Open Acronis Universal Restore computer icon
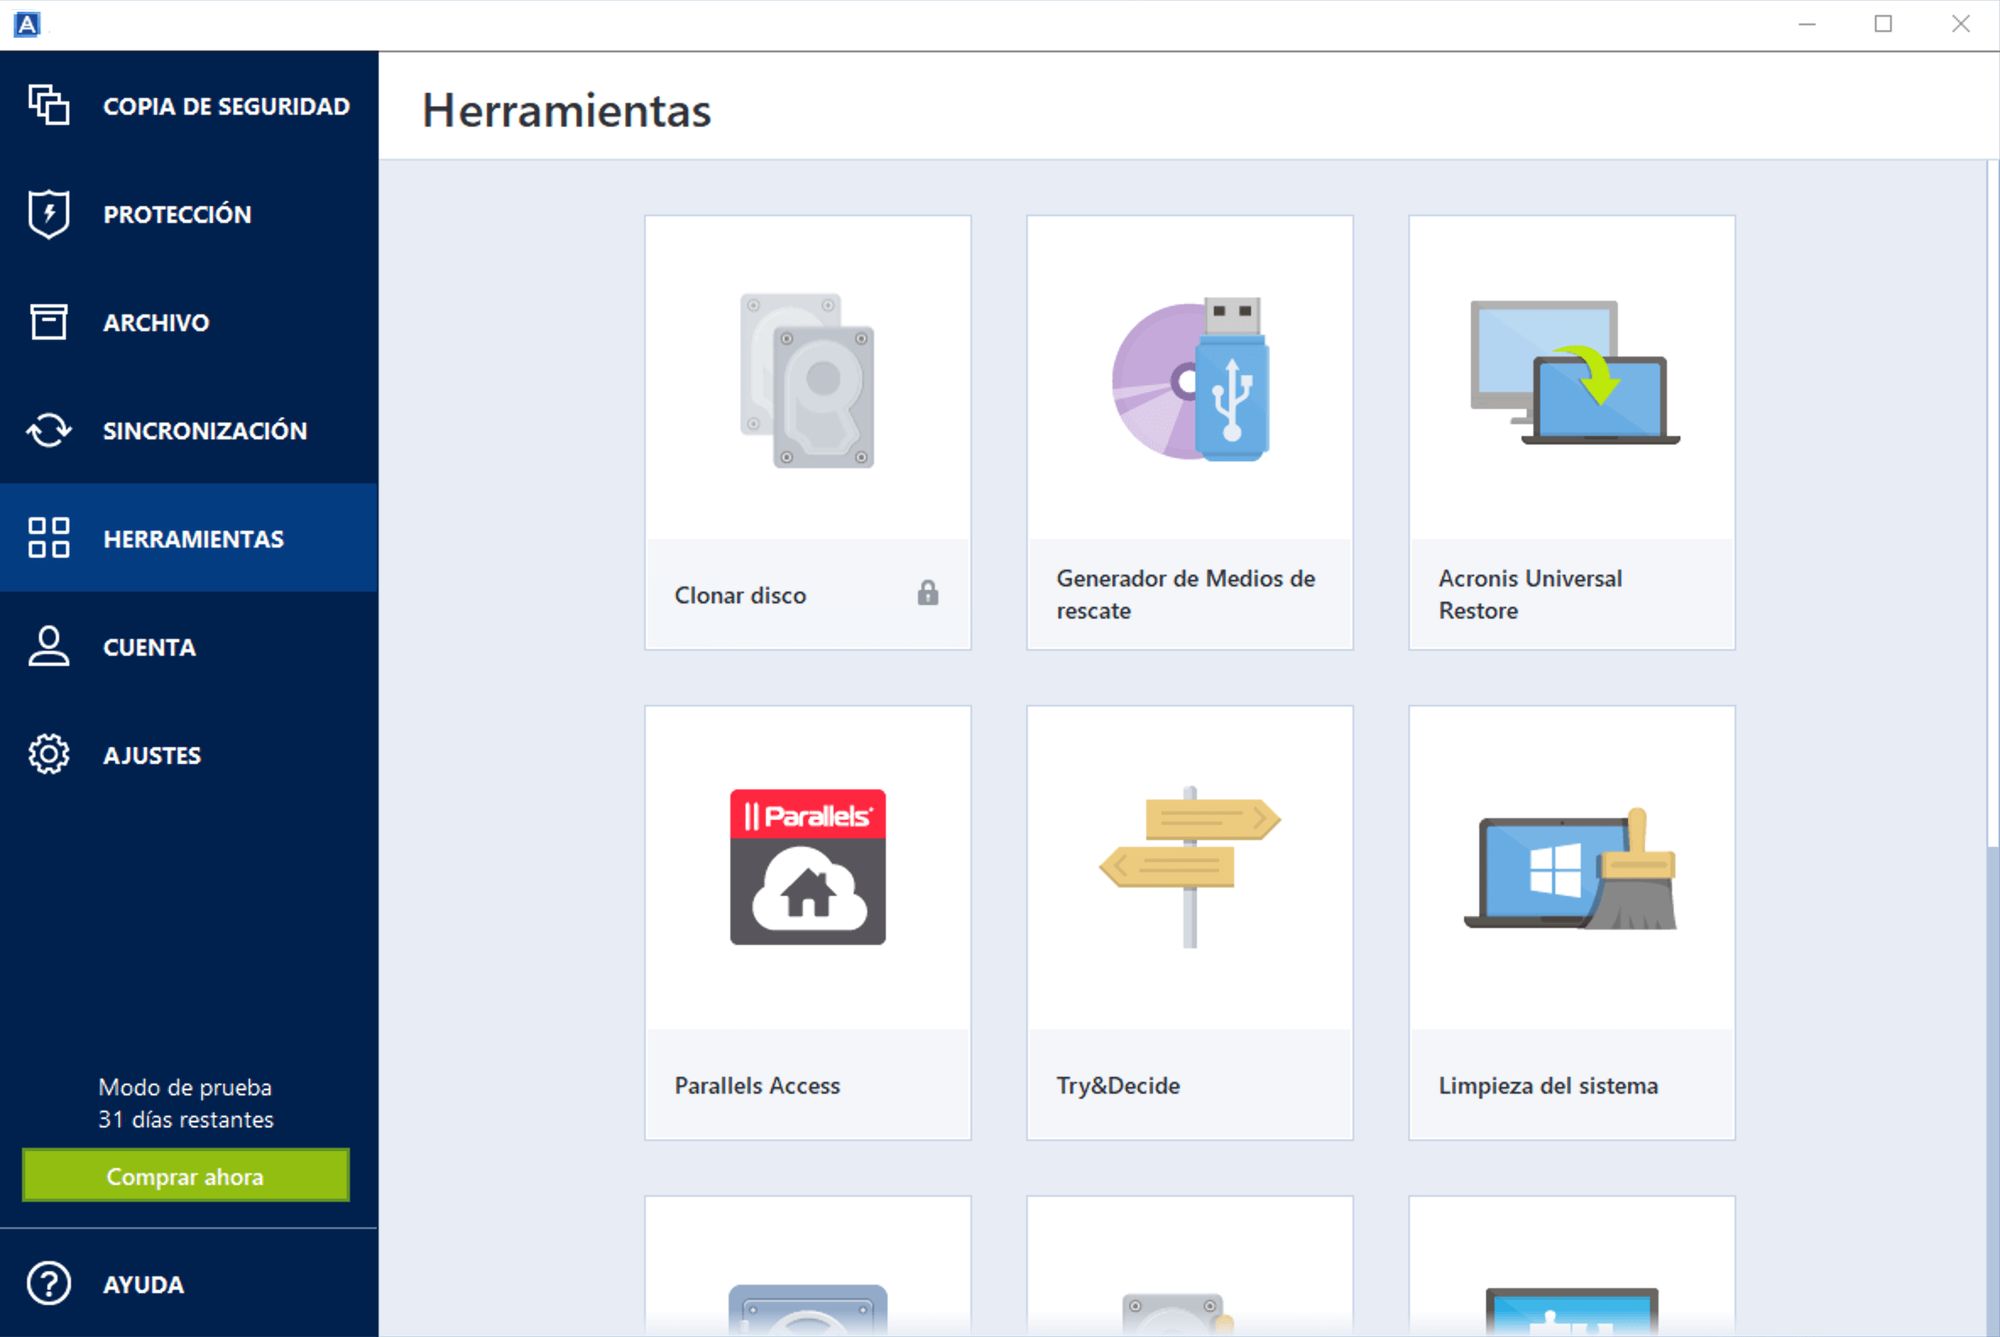Image resolution: width=2000 pixels, height=1337 pixels. tap(1573, 373)
